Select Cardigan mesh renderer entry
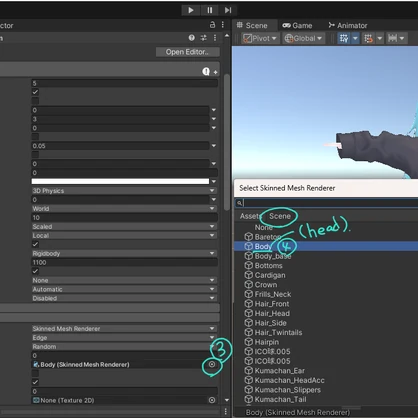The height and width of the screenshot is (418, 418). 326,275
